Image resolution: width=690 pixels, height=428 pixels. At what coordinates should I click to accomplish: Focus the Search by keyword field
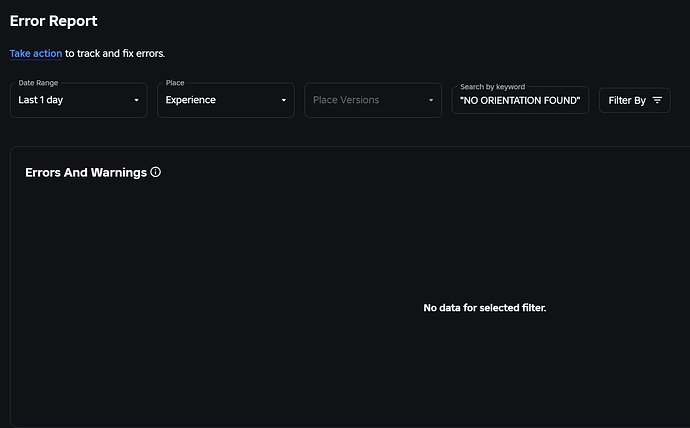[520, 100]
